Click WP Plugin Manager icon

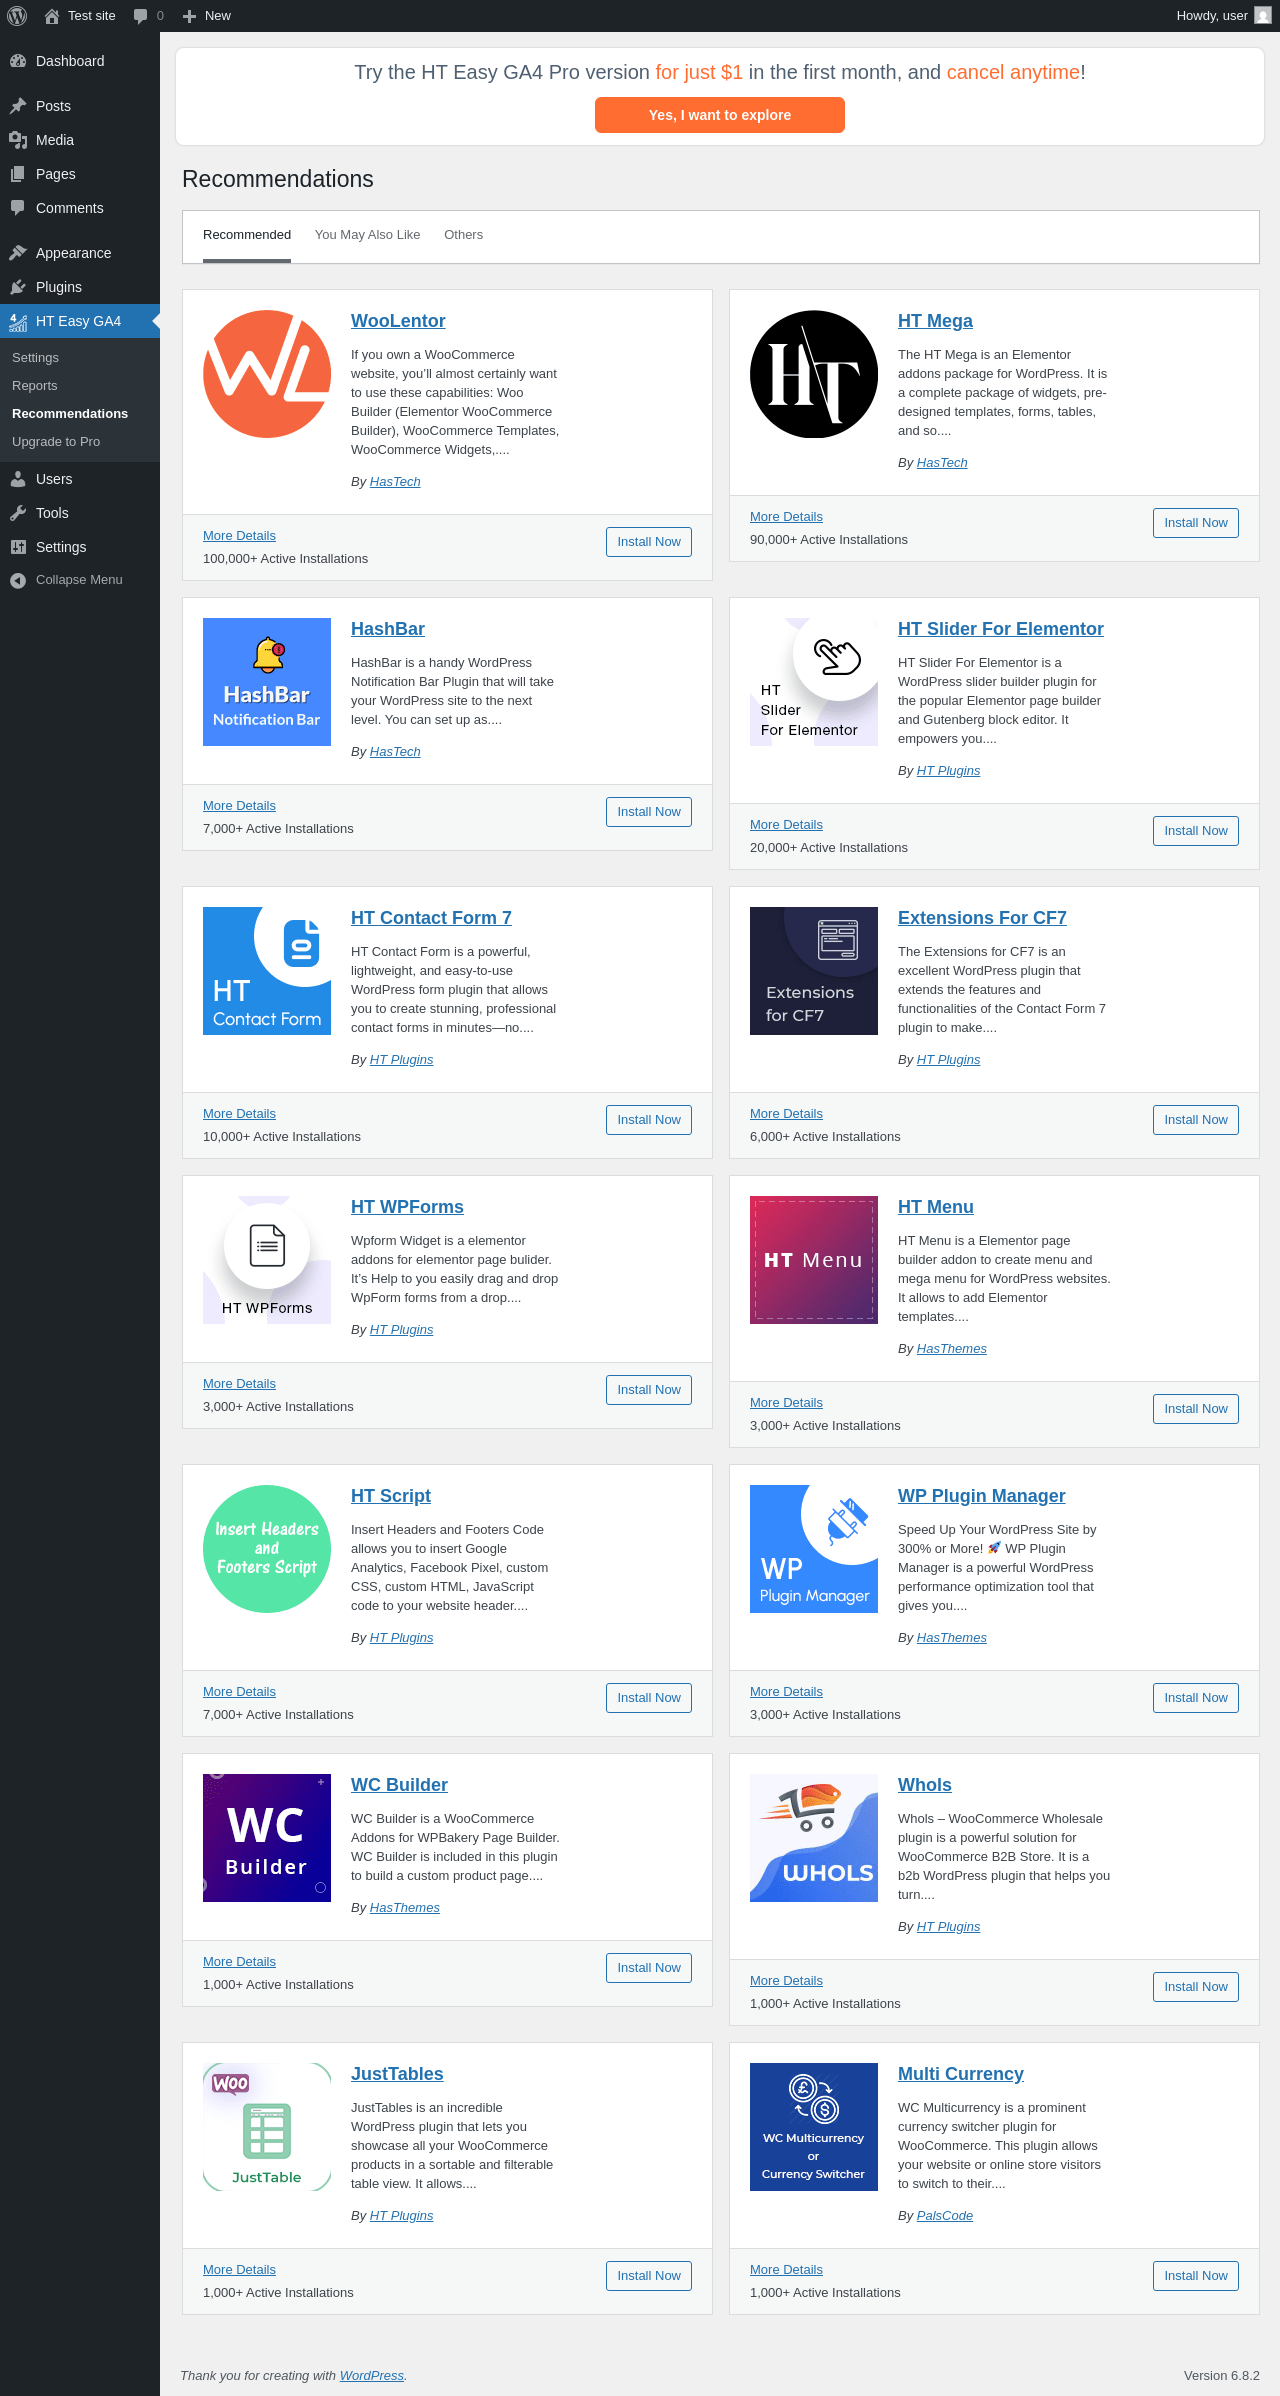[814, 1549]
